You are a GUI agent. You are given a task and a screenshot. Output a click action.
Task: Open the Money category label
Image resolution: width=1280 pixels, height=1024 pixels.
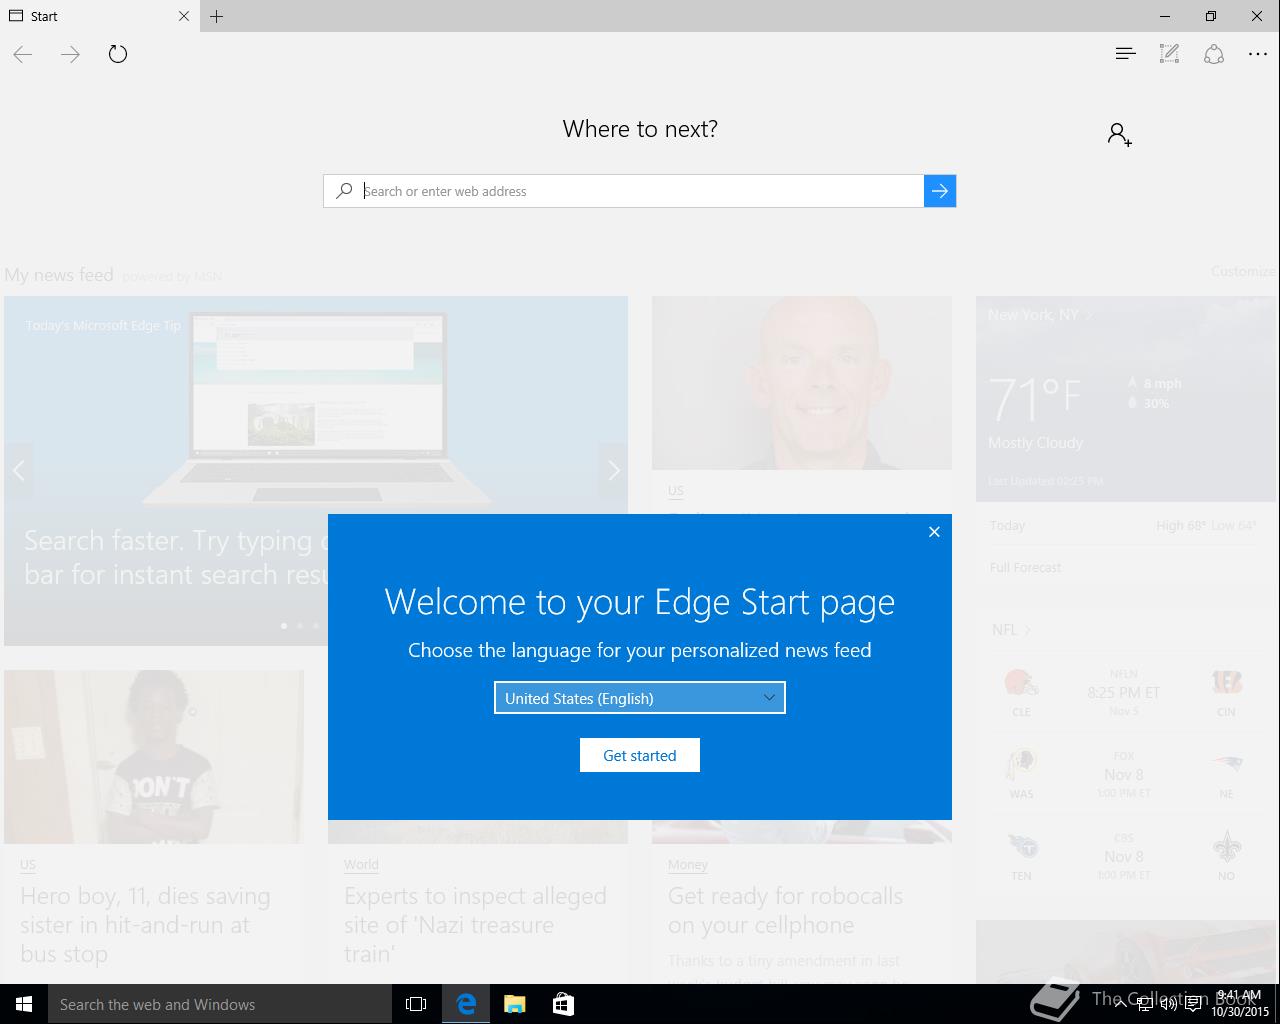pyautogui.click(x=688, y=864)
